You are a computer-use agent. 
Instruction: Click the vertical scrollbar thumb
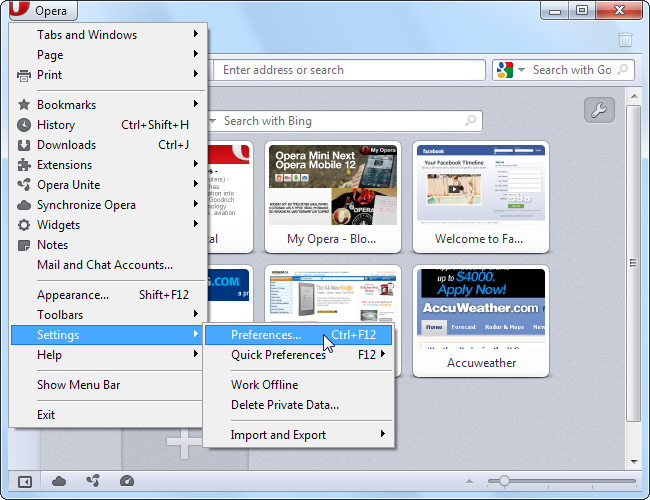point(633,264)
